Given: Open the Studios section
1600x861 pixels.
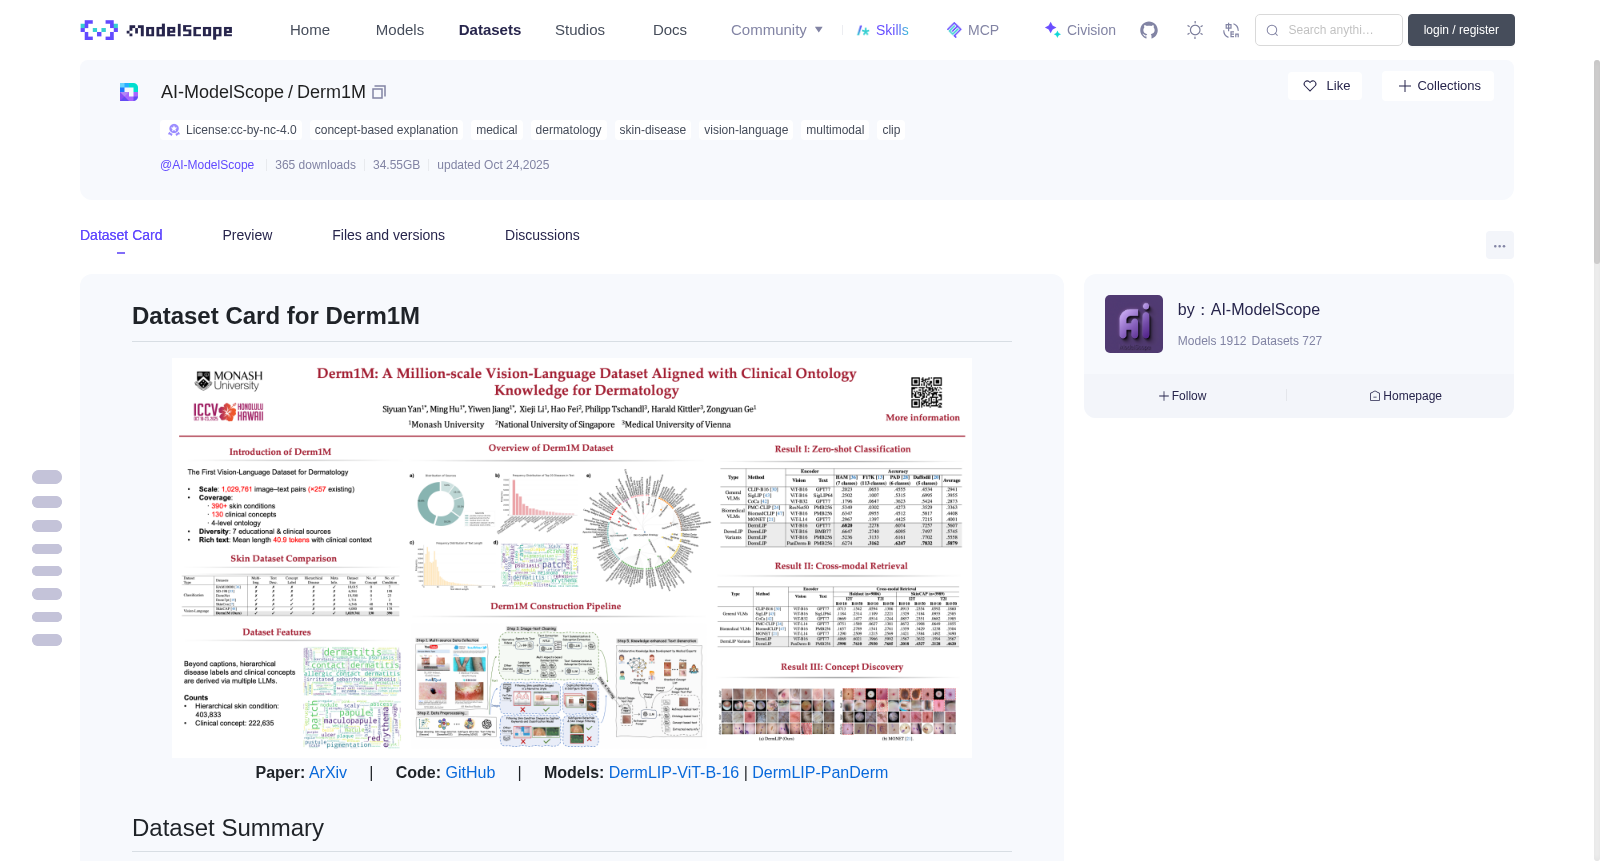Looking at the screenshot, I should 580,30.
